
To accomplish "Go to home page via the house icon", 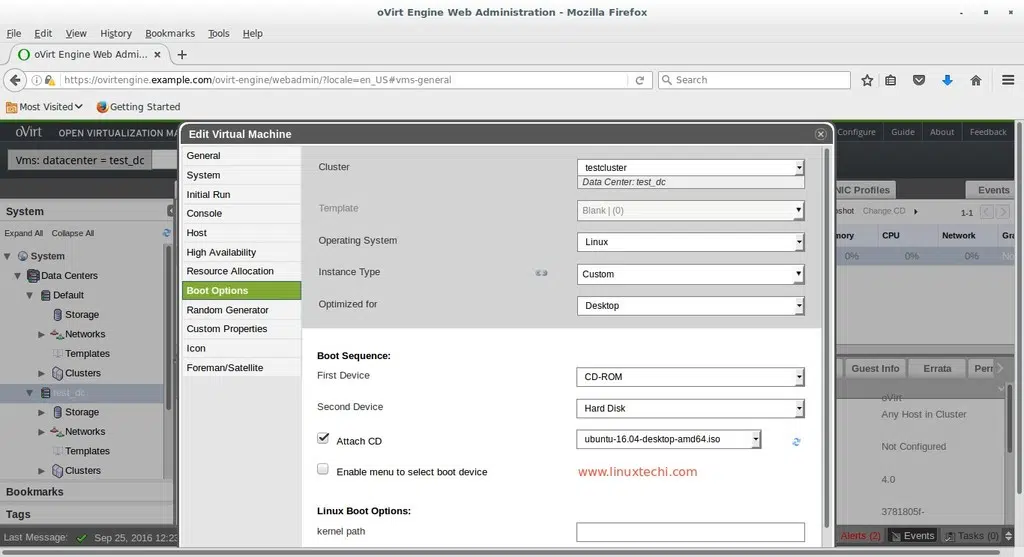I will tap(976, 80).
